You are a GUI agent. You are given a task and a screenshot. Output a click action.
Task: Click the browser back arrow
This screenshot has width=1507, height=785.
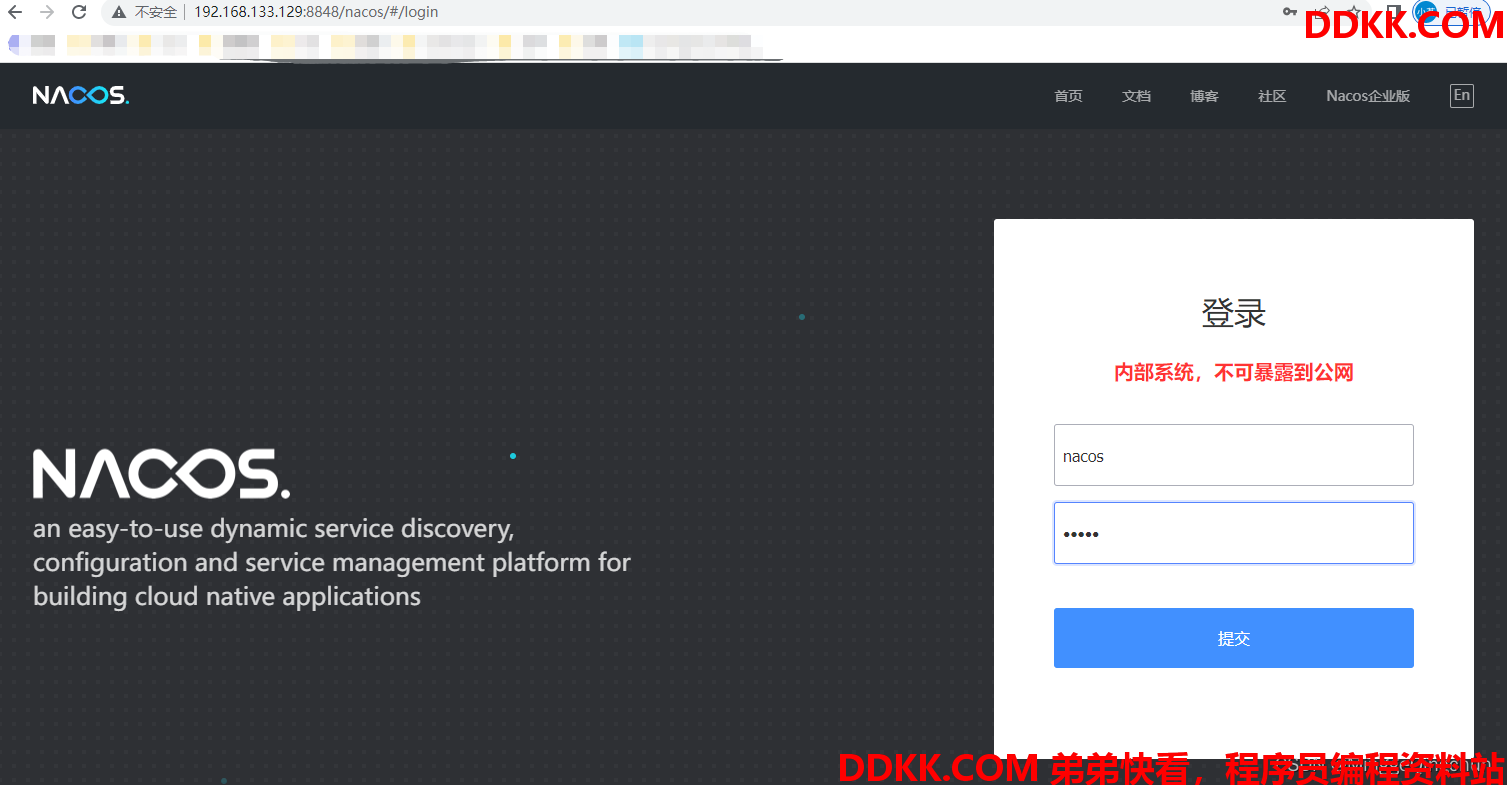coord(14,12)
